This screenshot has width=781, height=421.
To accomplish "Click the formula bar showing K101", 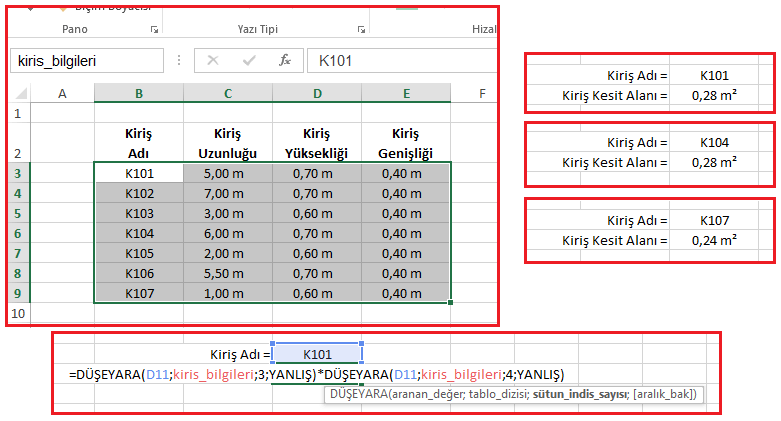I will [400, 60].
